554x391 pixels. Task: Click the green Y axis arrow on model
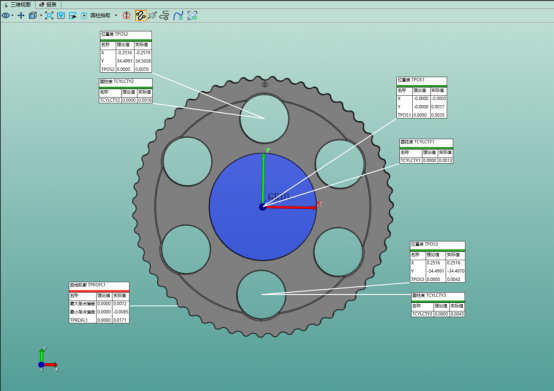(x=263, y=178)
